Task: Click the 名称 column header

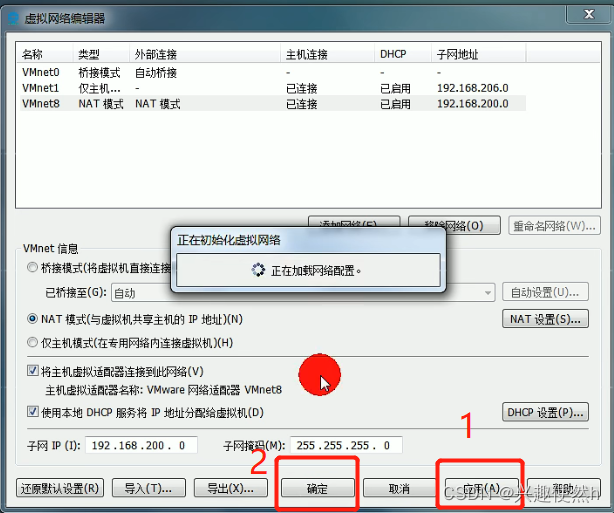Action: click(45, 54)
